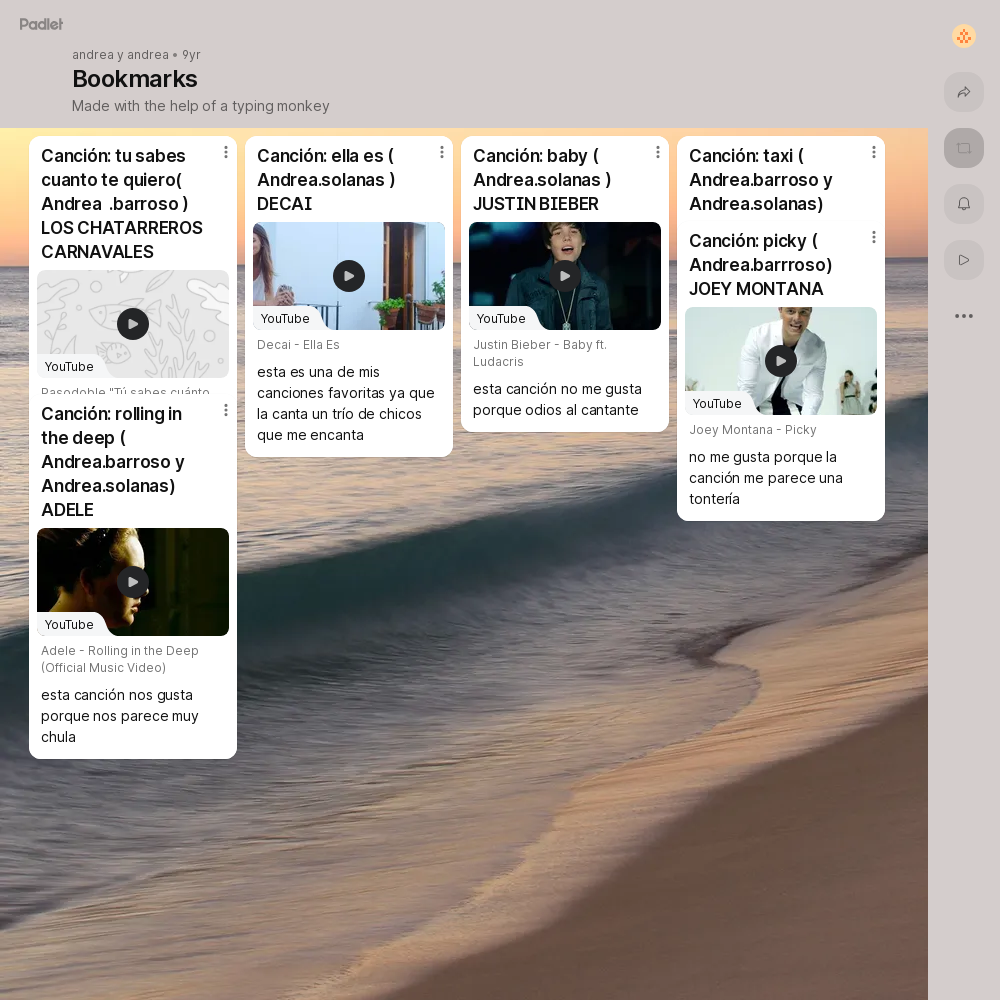The image size is (1000, 1000).
Task: Start slideshow with the sidebar play icon
Action: (964, 260)
